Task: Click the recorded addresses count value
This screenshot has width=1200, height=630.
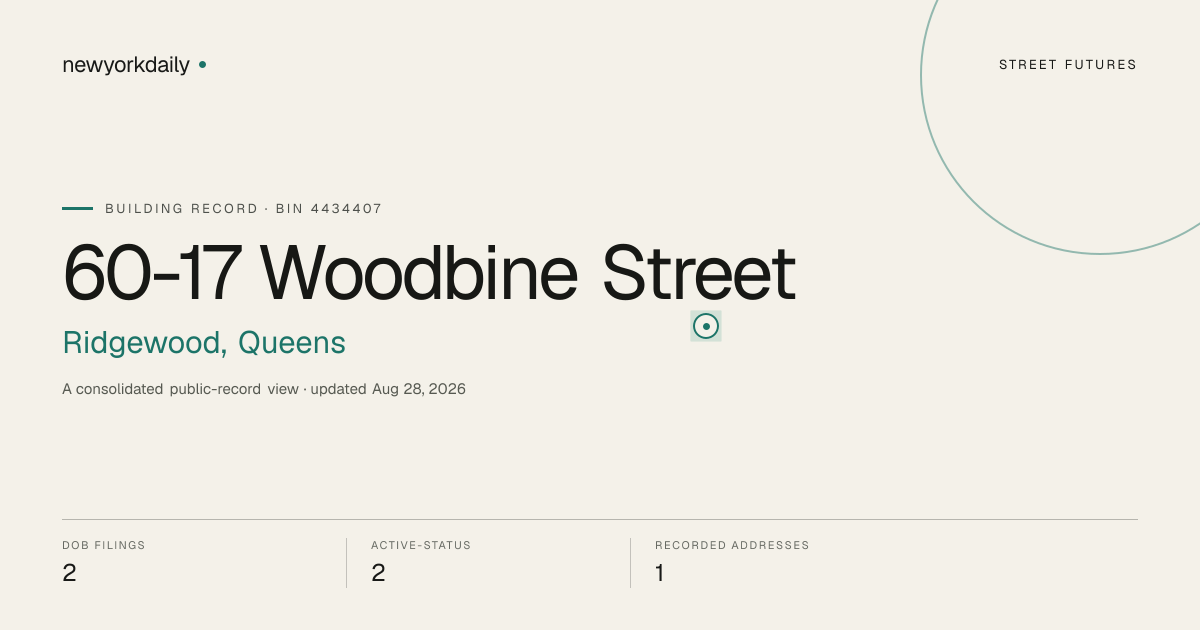Action: coord(660,573)
